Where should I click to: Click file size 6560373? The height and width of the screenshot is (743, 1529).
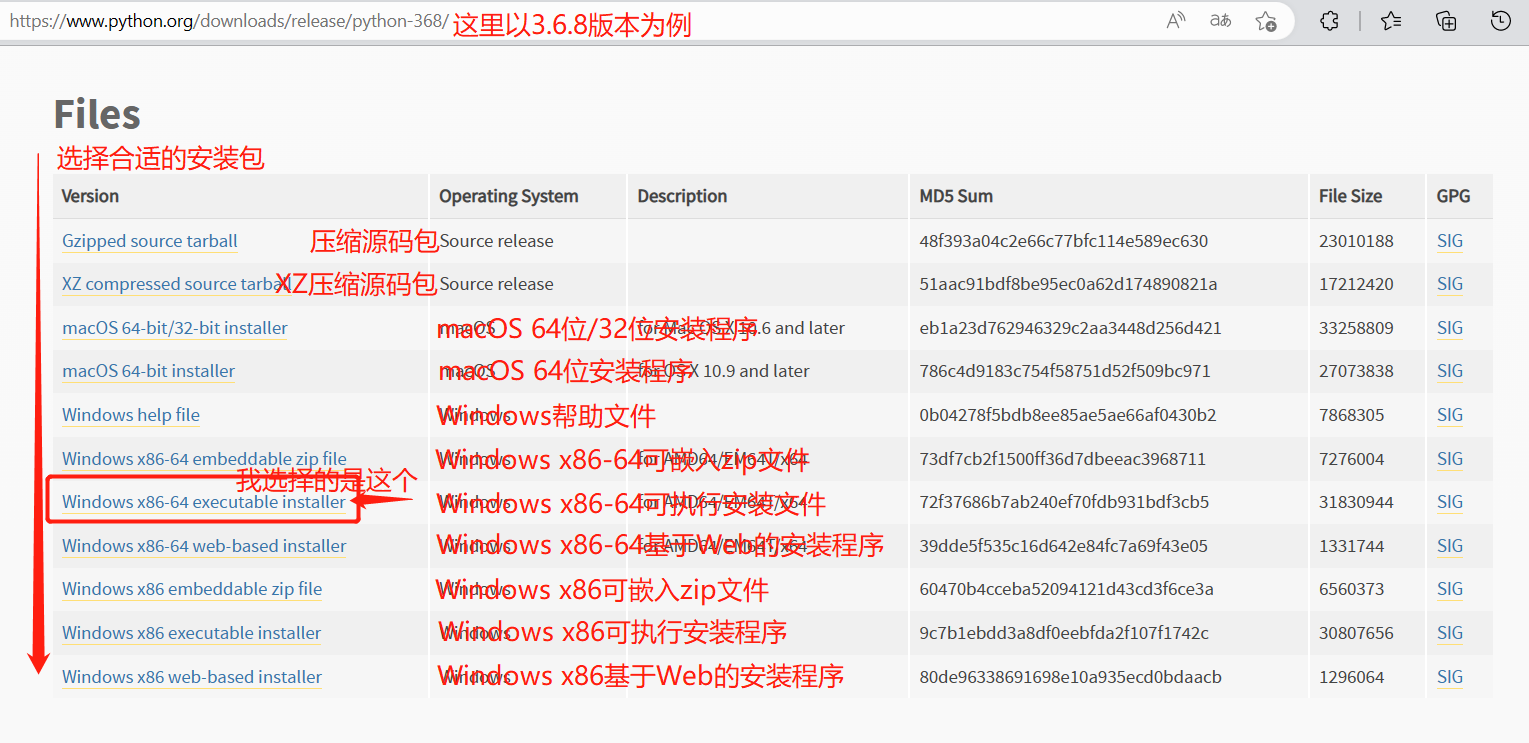tap(1352, 589)
